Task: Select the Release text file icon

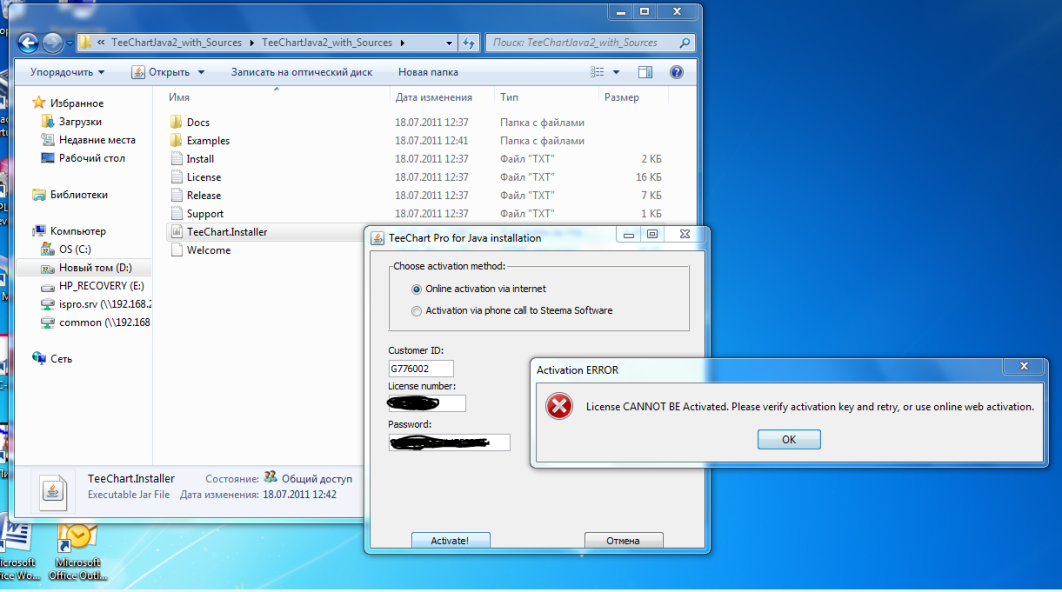Action: [x=176, y=195]
